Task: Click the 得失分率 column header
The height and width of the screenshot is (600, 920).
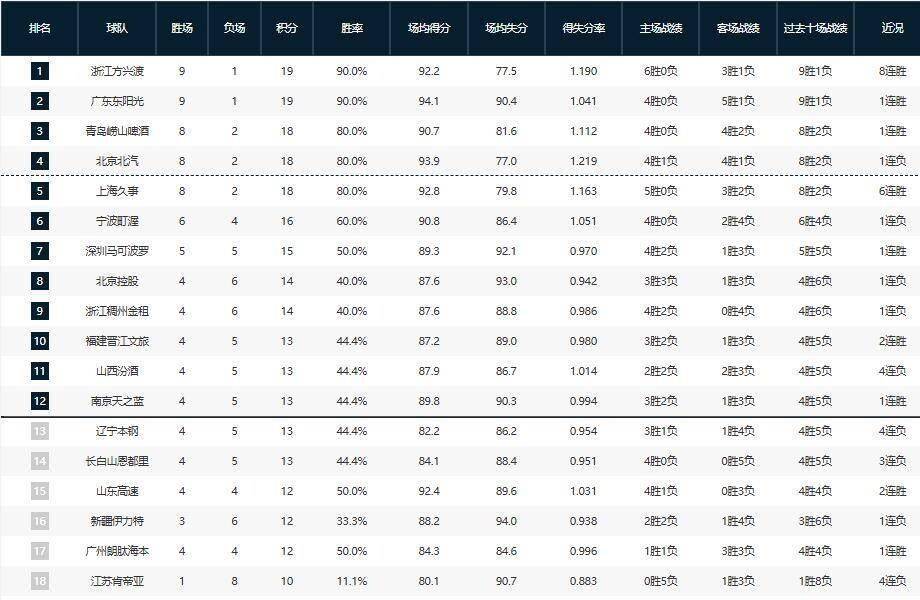Action: 583,28
